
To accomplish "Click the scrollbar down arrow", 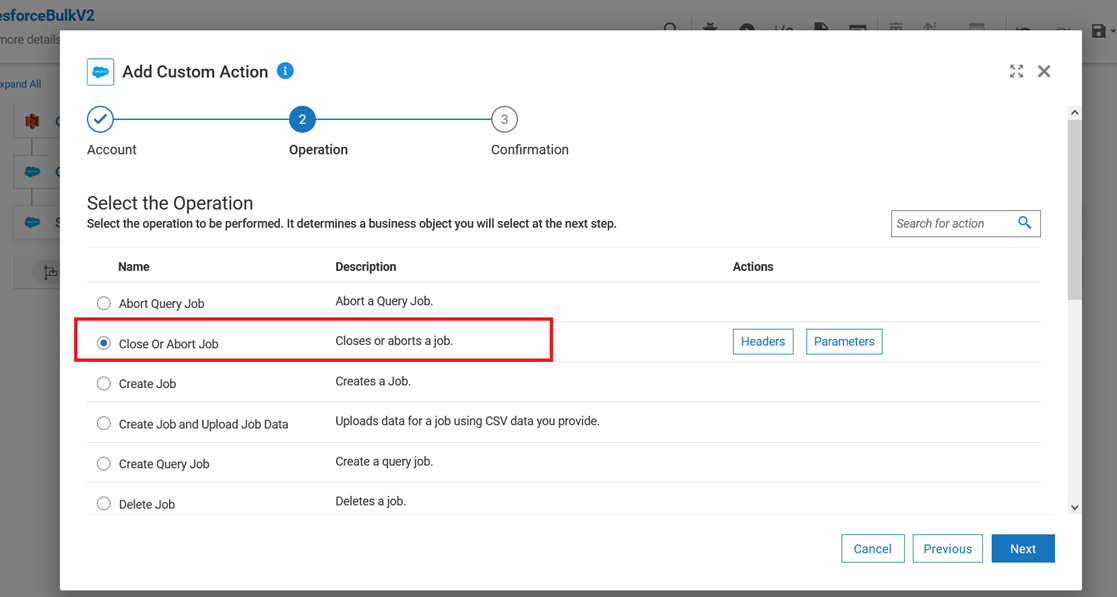I will pos(1075,508).
